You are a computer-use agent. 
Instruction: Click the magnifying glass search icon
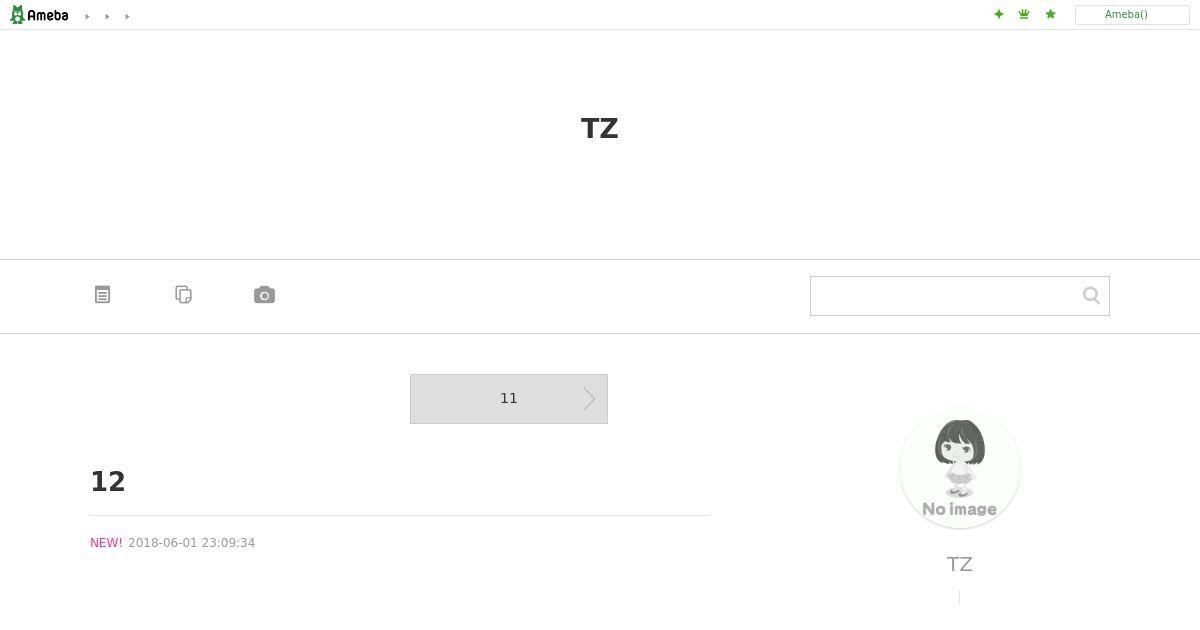click(x=1091, y=295)
